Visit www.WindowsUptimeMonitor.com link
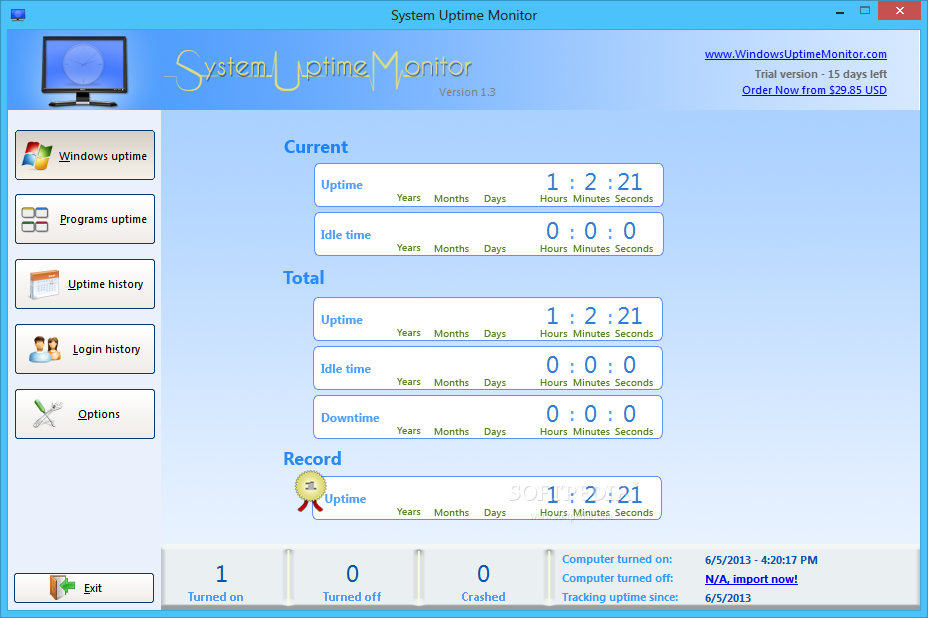 [x=795, y=54]
